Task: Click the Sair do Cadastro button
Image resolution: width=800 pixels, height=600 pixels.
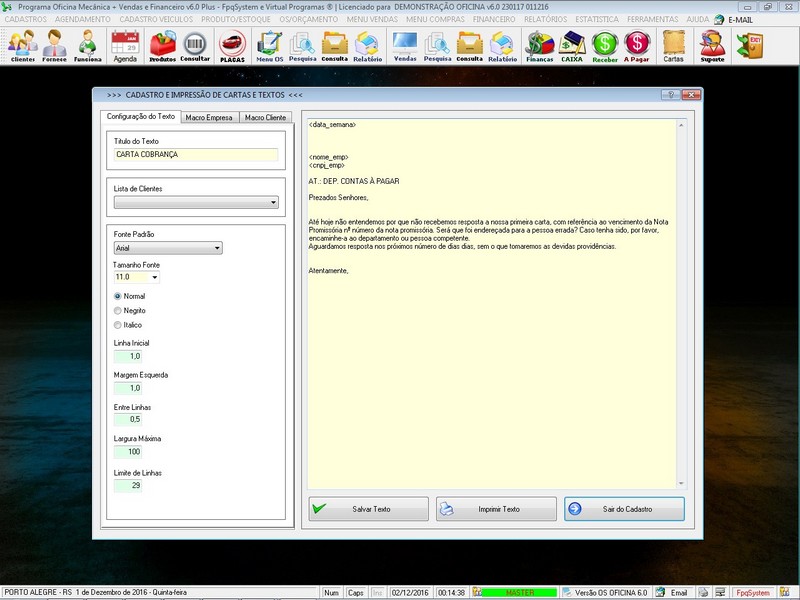Action: pos(624,509)
